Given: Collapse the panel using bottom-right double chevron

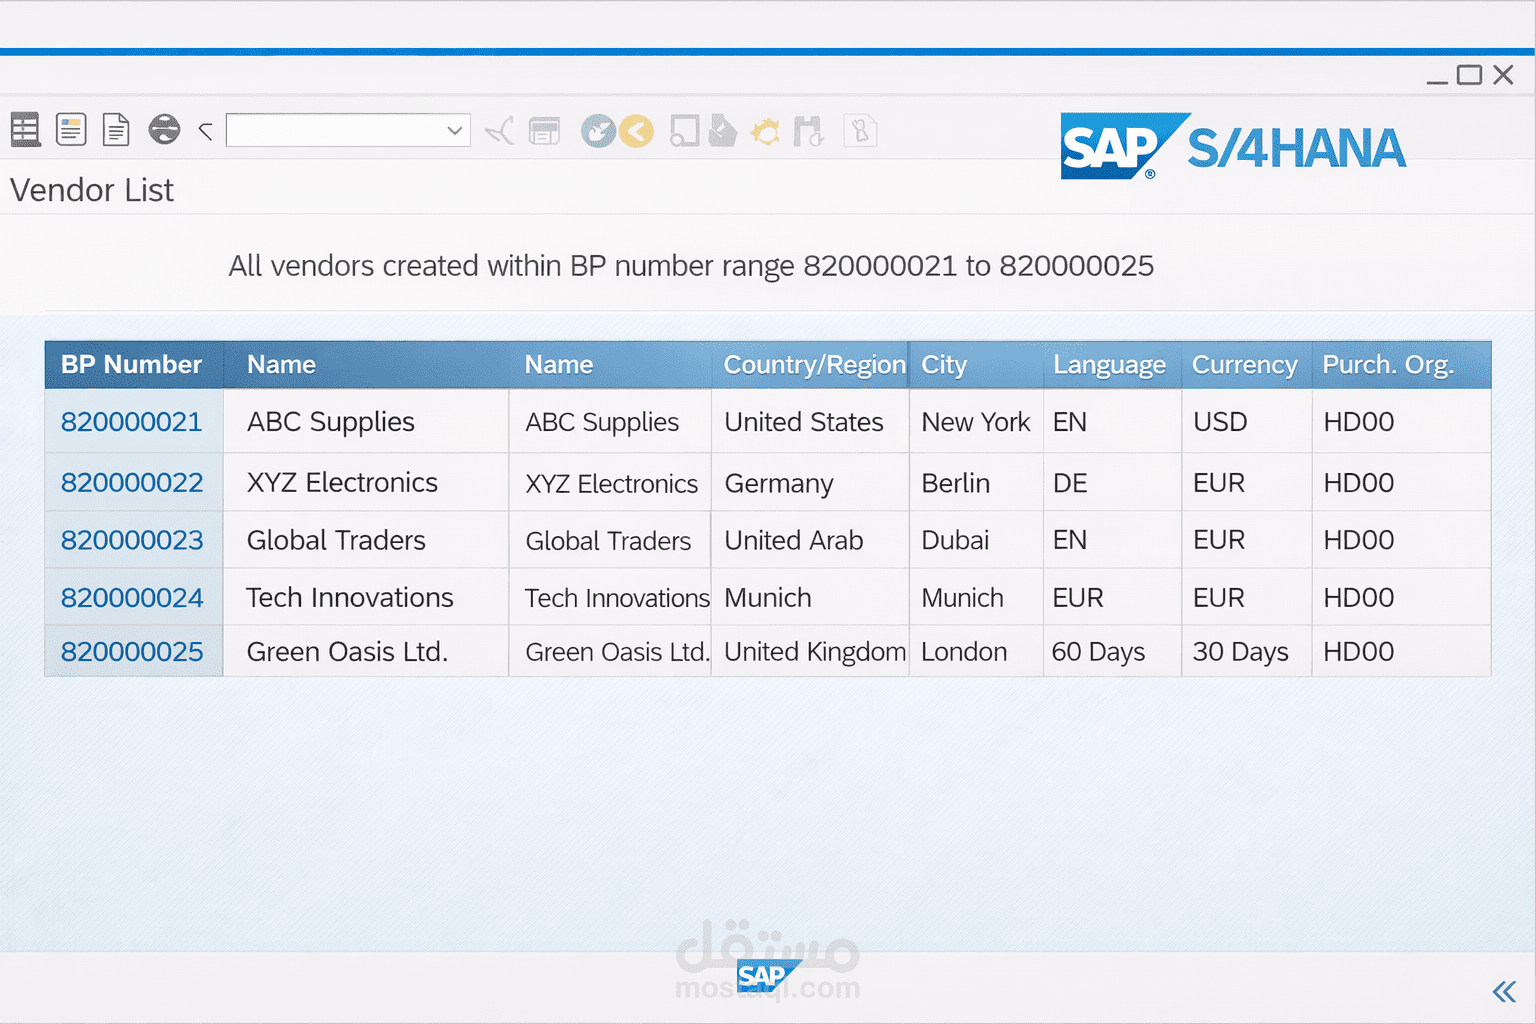Looking at the screenshot, I should 1504,992.
